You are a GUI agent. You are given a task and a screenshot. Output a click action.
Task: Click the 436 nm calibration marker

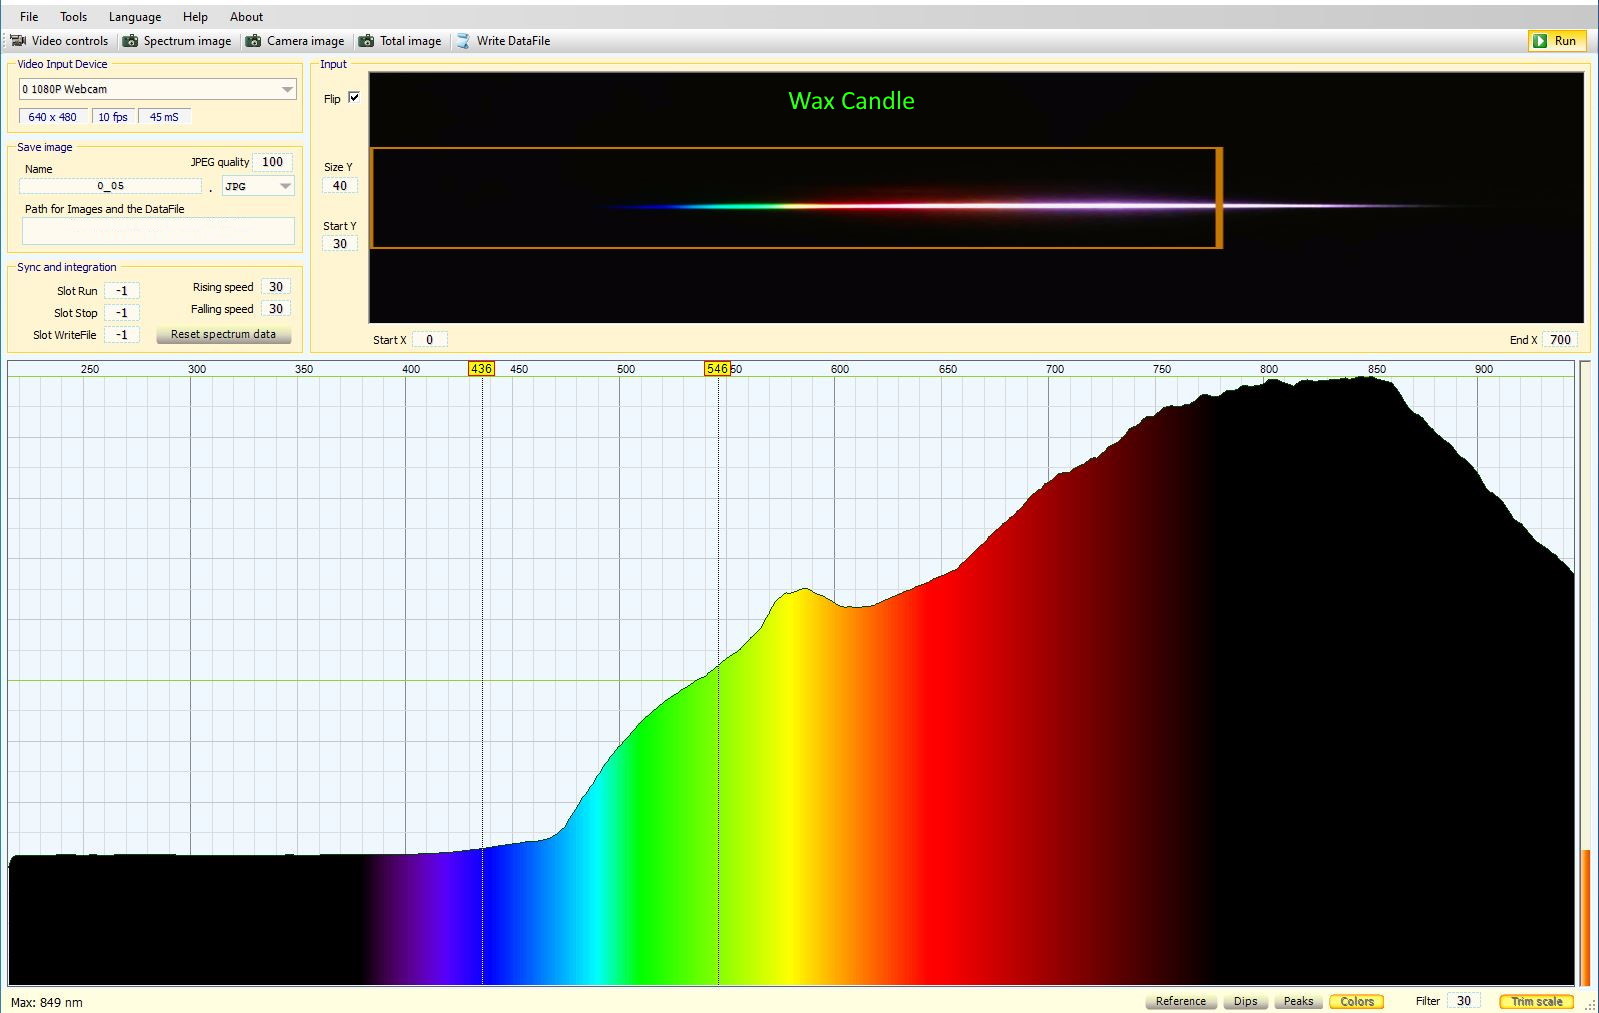tap(481, 369)
